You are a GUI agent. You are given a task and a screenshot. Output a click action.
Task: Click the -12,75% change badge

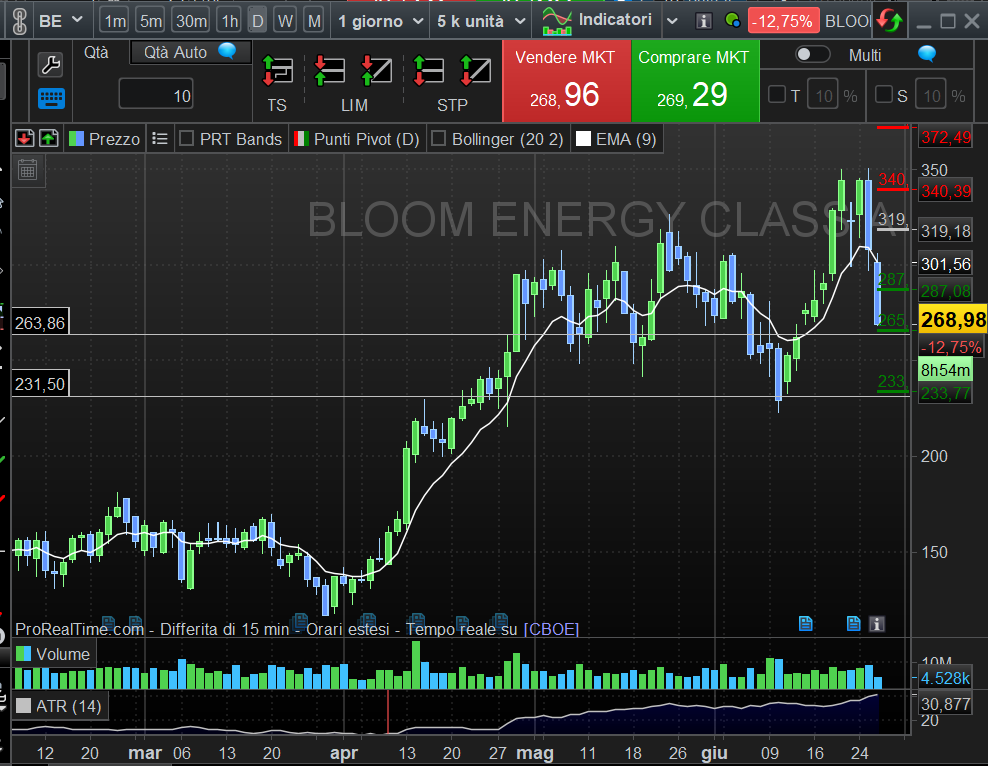tap(784, 21)
